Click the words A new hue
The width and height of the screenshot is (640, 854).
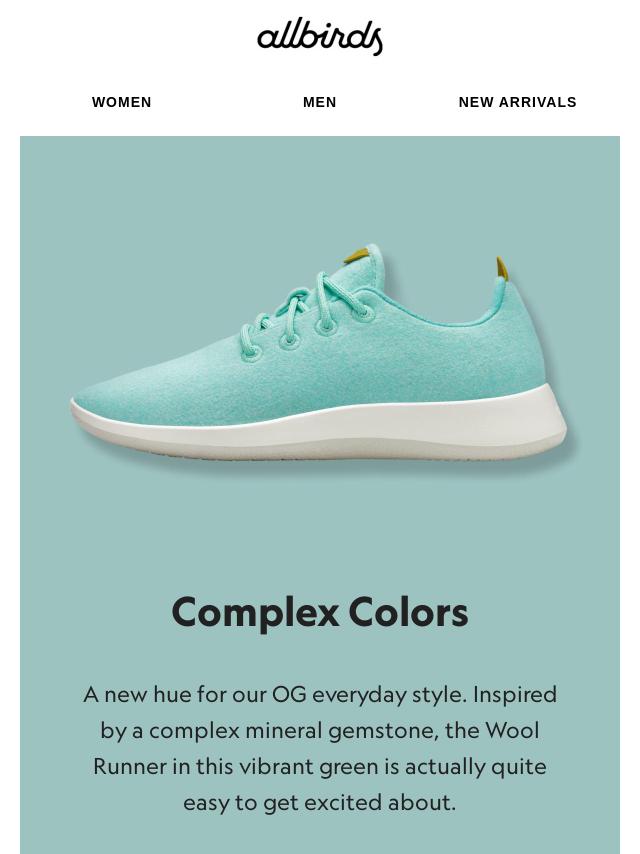[x=136, y=695]
